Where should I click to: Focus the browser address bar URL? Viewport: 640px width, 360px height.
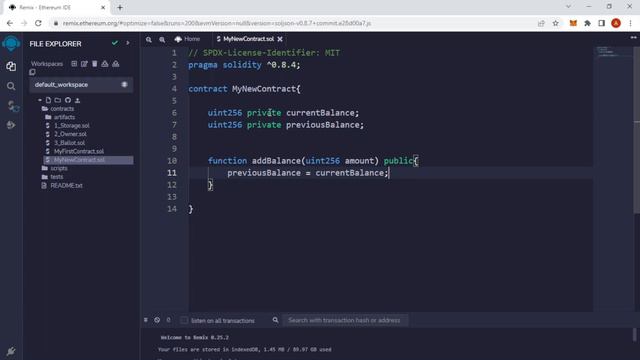tap(217, 23)
